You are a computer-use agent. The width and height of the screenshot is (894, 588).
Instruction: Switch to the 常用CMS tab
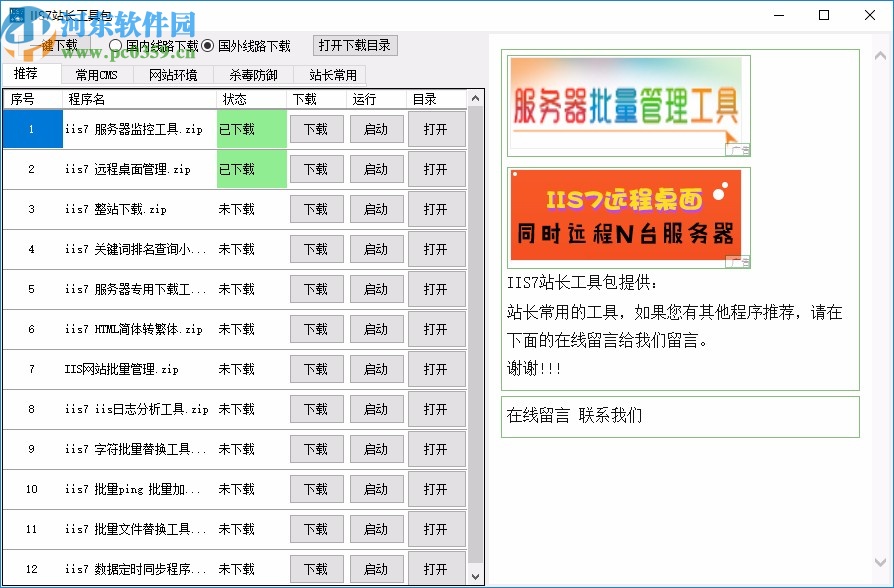95,74
